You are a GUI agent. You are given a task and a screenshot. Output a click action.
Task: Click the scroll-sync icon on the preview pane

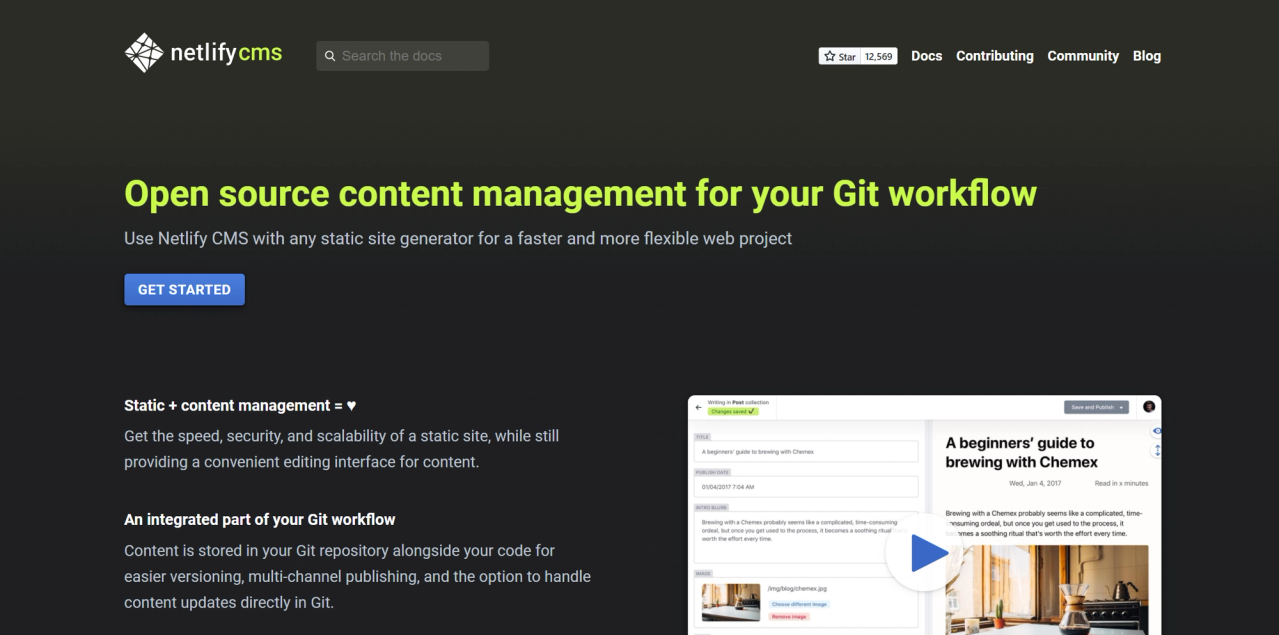tap(1156, 447)
